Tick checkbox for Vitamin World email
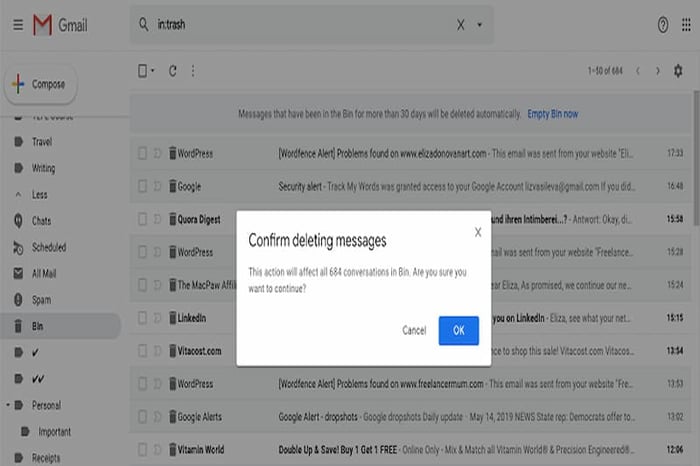 coord(142,449)
